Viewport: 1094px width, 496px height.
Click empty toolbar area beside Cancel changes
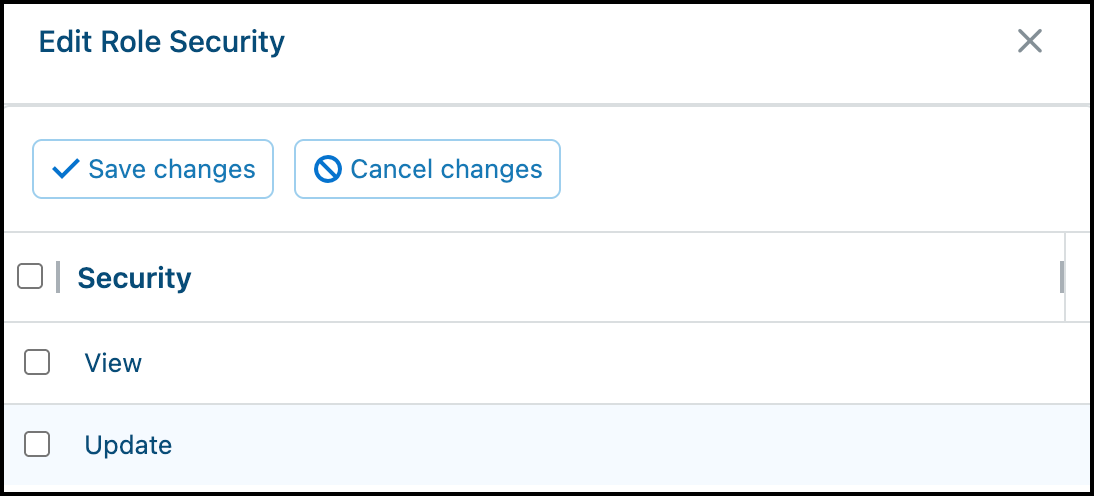tap(823, 169)
